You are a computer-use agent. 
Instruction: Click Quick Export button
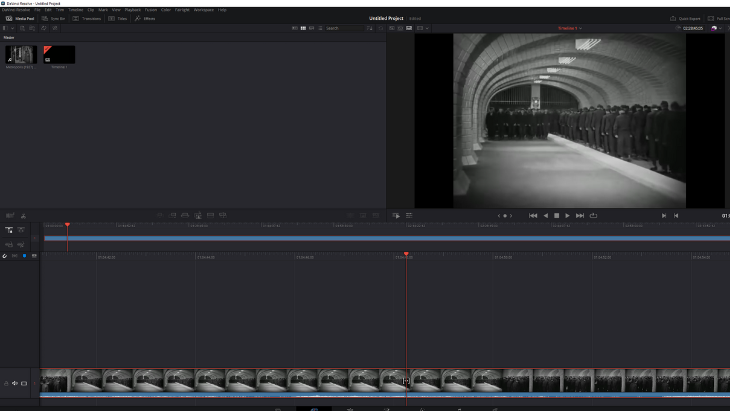click(x=687, y=18)
